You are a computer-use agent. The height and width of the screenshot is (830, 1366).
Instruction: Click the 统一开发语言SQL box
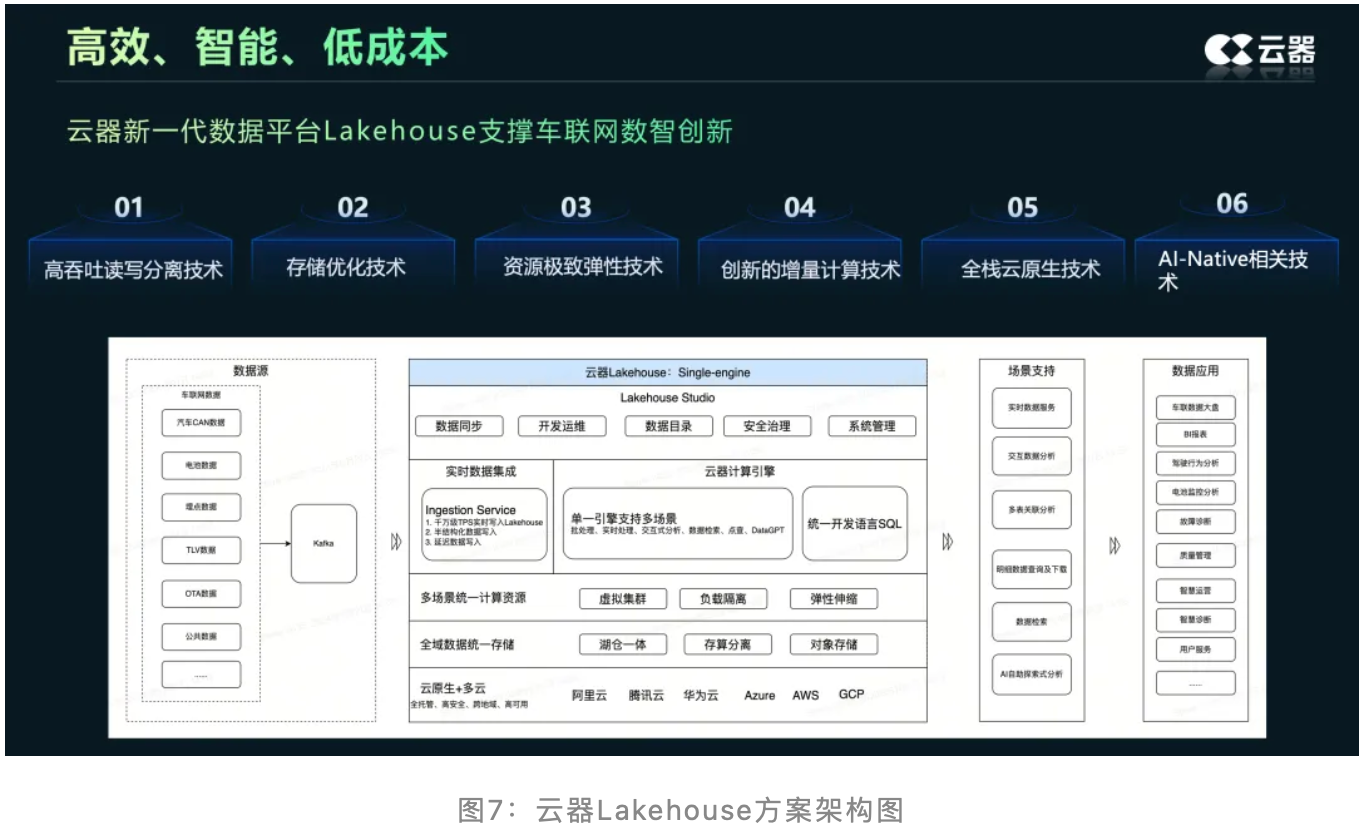pyautogui.click(x=854, y=524)
